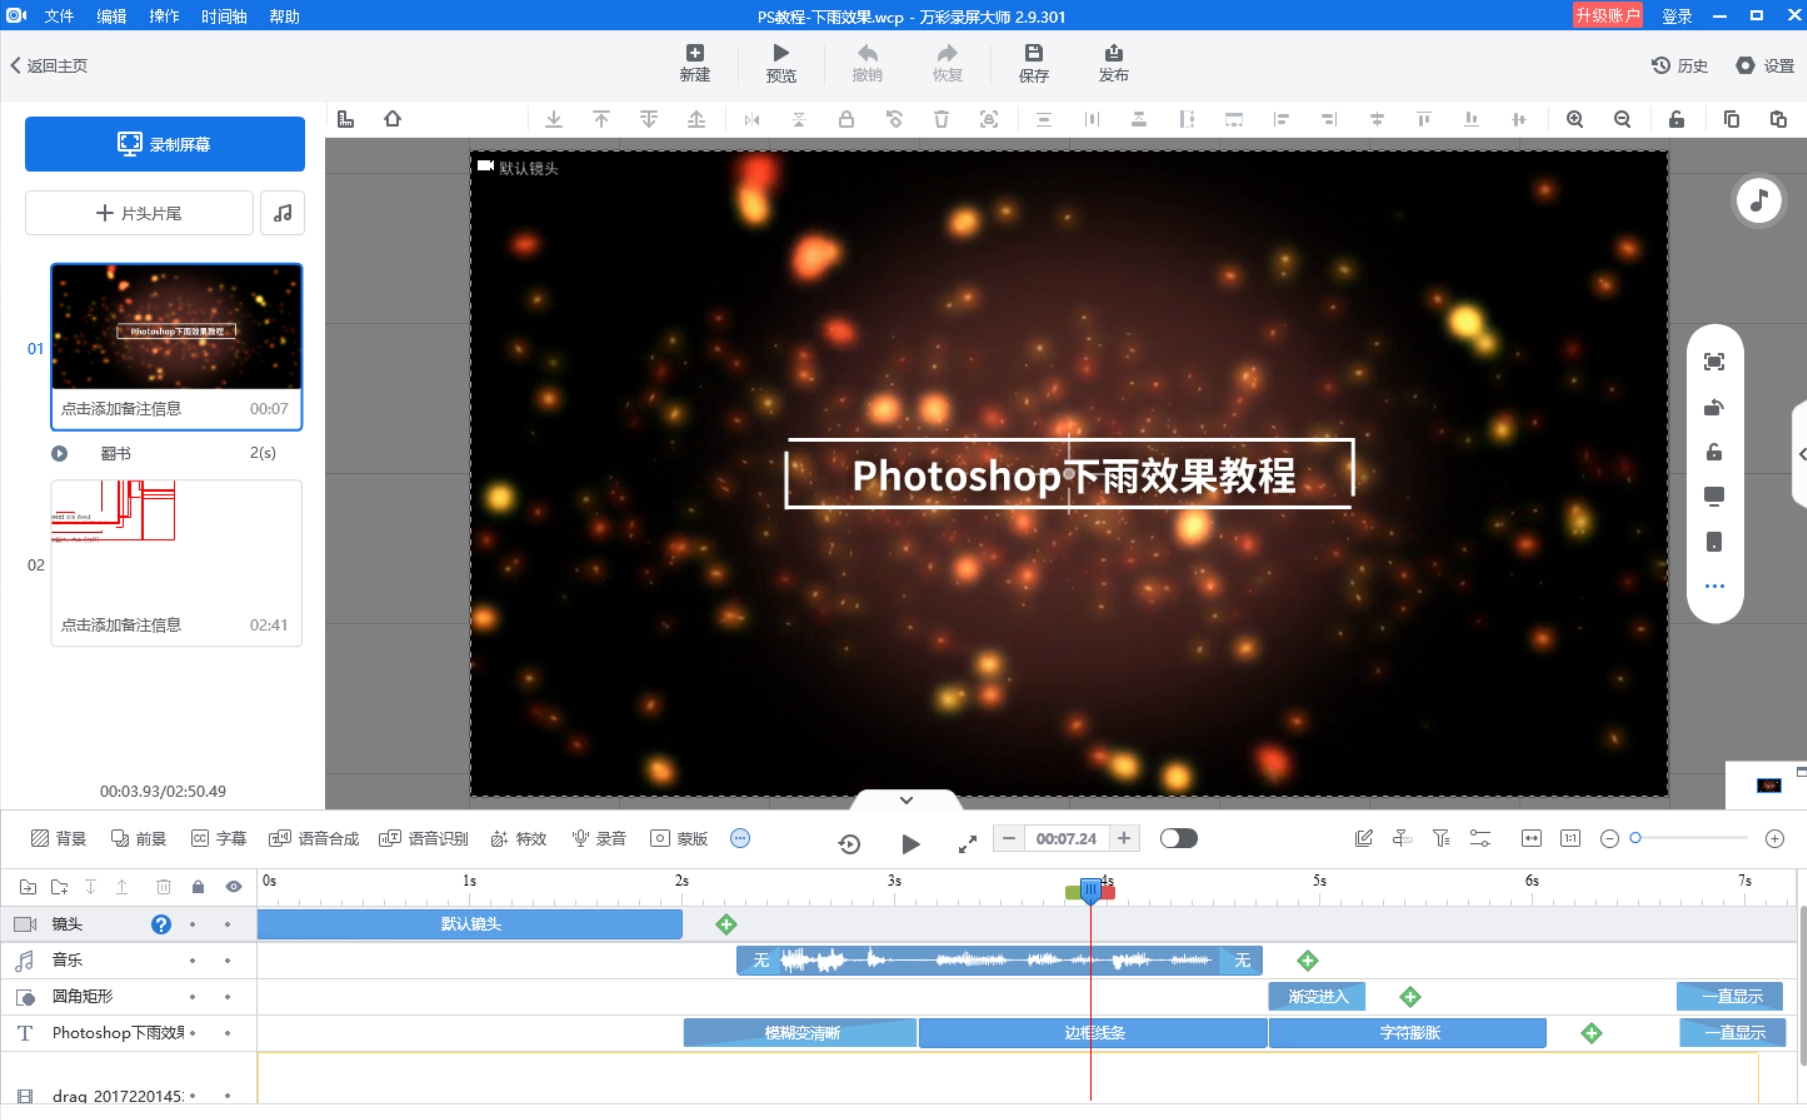Click the fit-screen icon in right floating panel
The image size is (1807, 1120).
point(1714,362)
